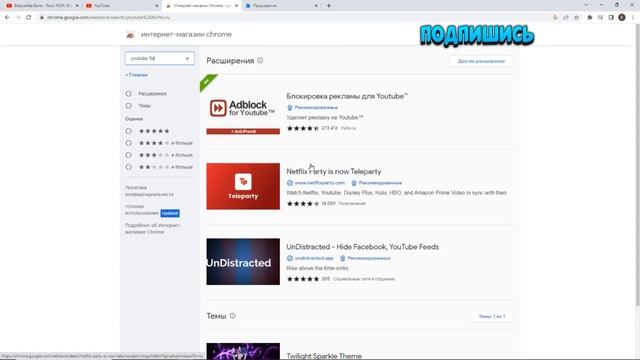Screen dimensions: 640x360
Task: Click the UnDistracted thumbnail
Action: click(x=243, y=262)
